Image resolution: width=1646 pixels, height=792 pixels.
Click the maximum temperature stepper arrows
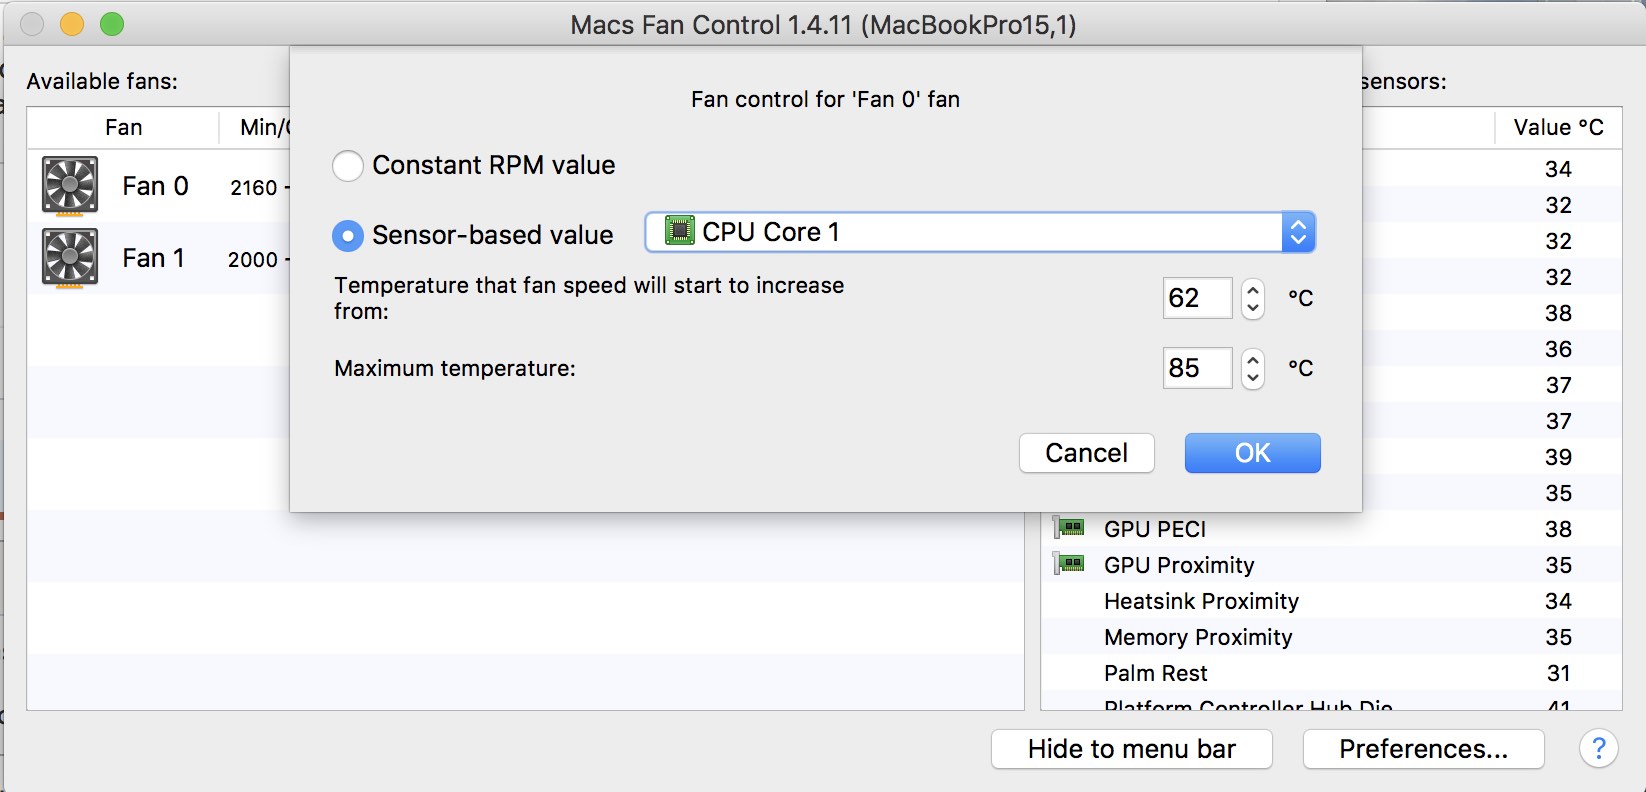pyautogui.click(x=1253, y=368)
